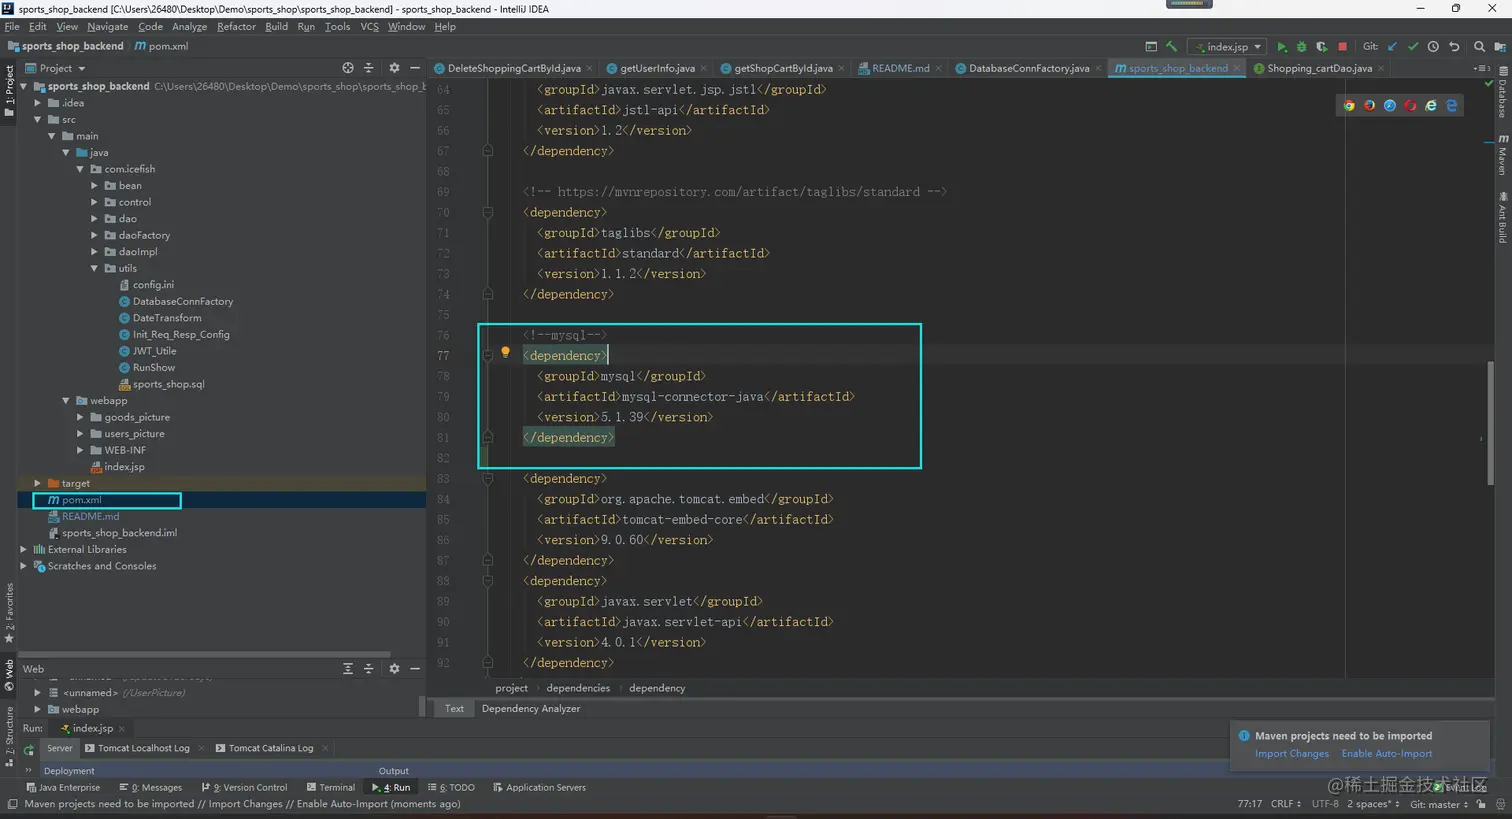This screenshot has height=819, width=1512.
Task: Hide the Project tool window
Action: coord(415,68)
